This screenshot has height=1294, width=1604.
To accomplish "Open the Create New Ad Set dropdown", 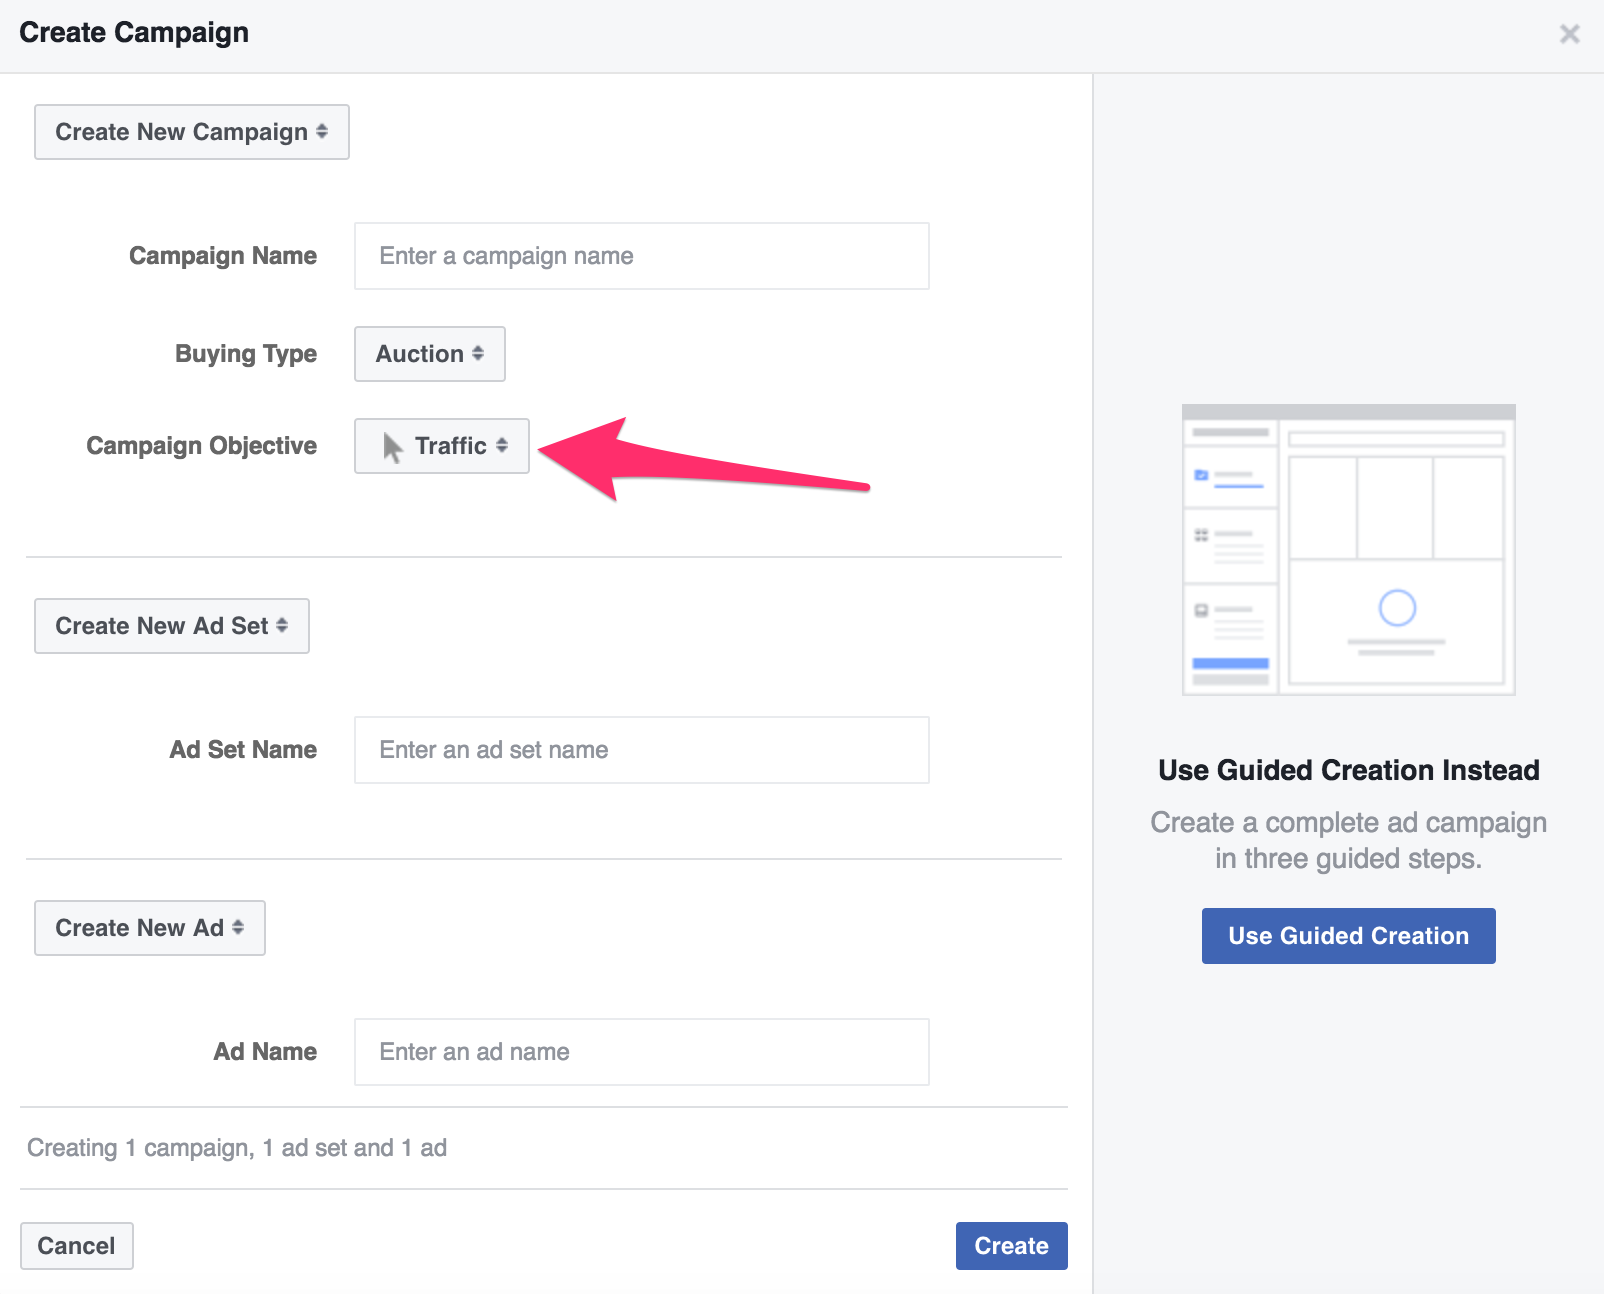I will (172, 626).
